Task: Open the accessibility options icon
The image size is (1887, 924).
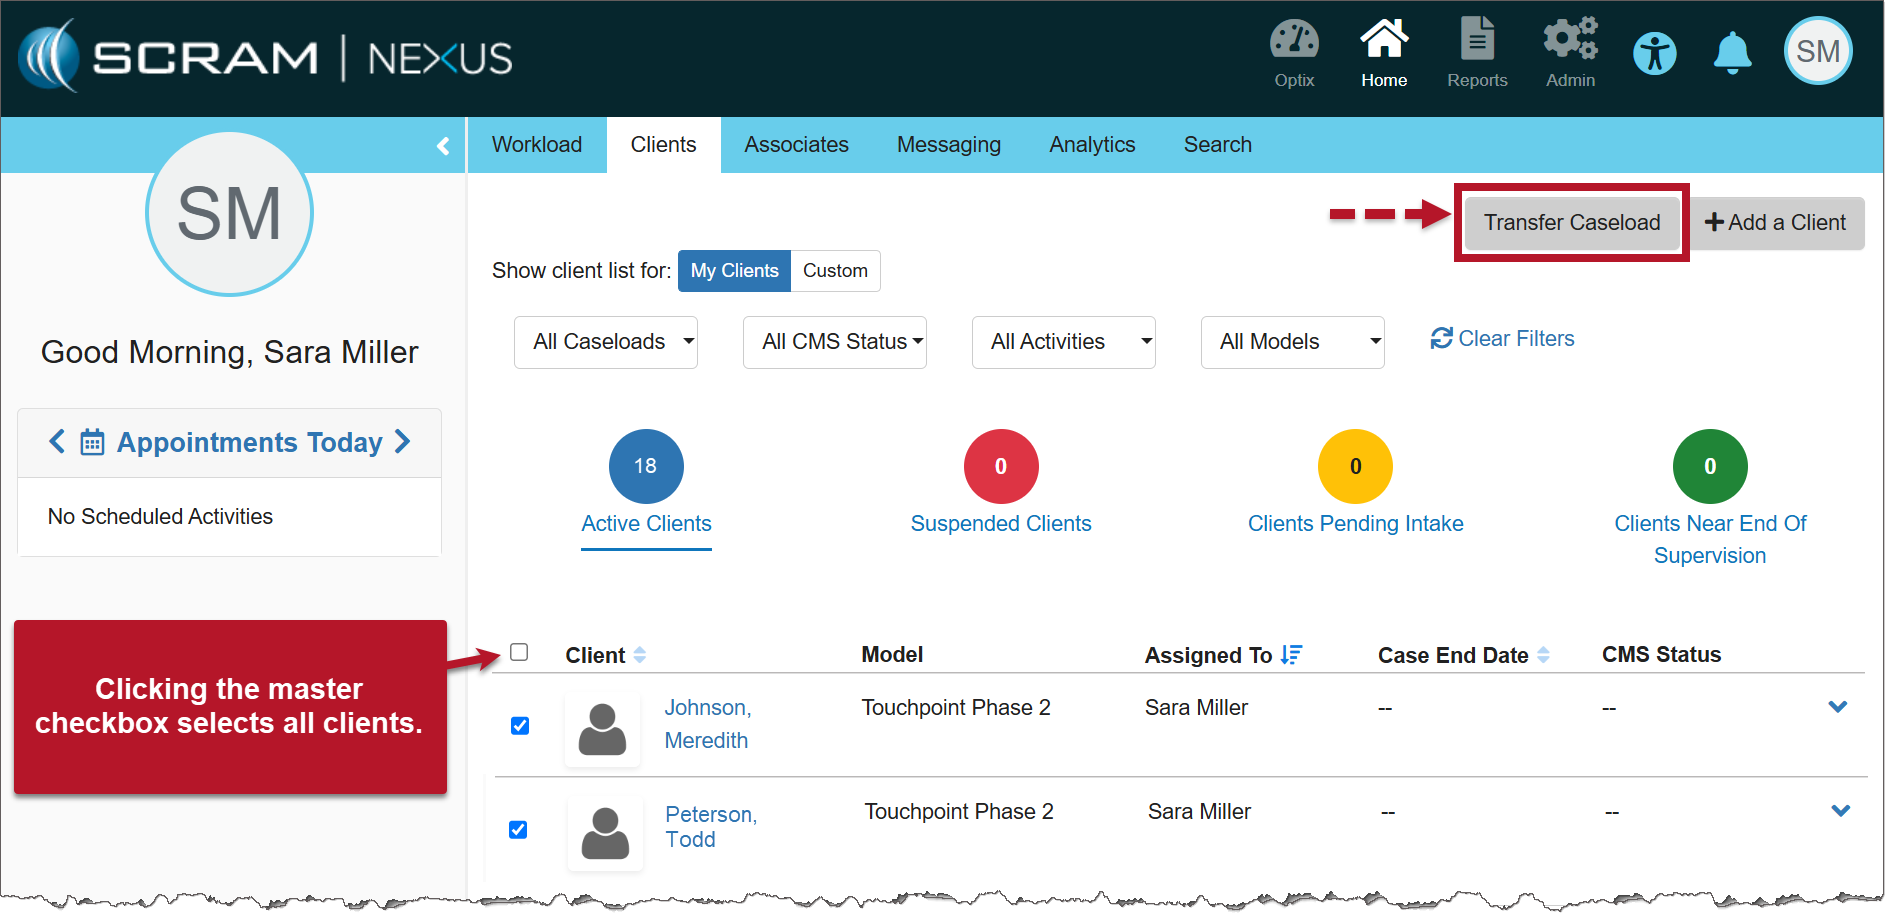Action: pos(1654,53)
